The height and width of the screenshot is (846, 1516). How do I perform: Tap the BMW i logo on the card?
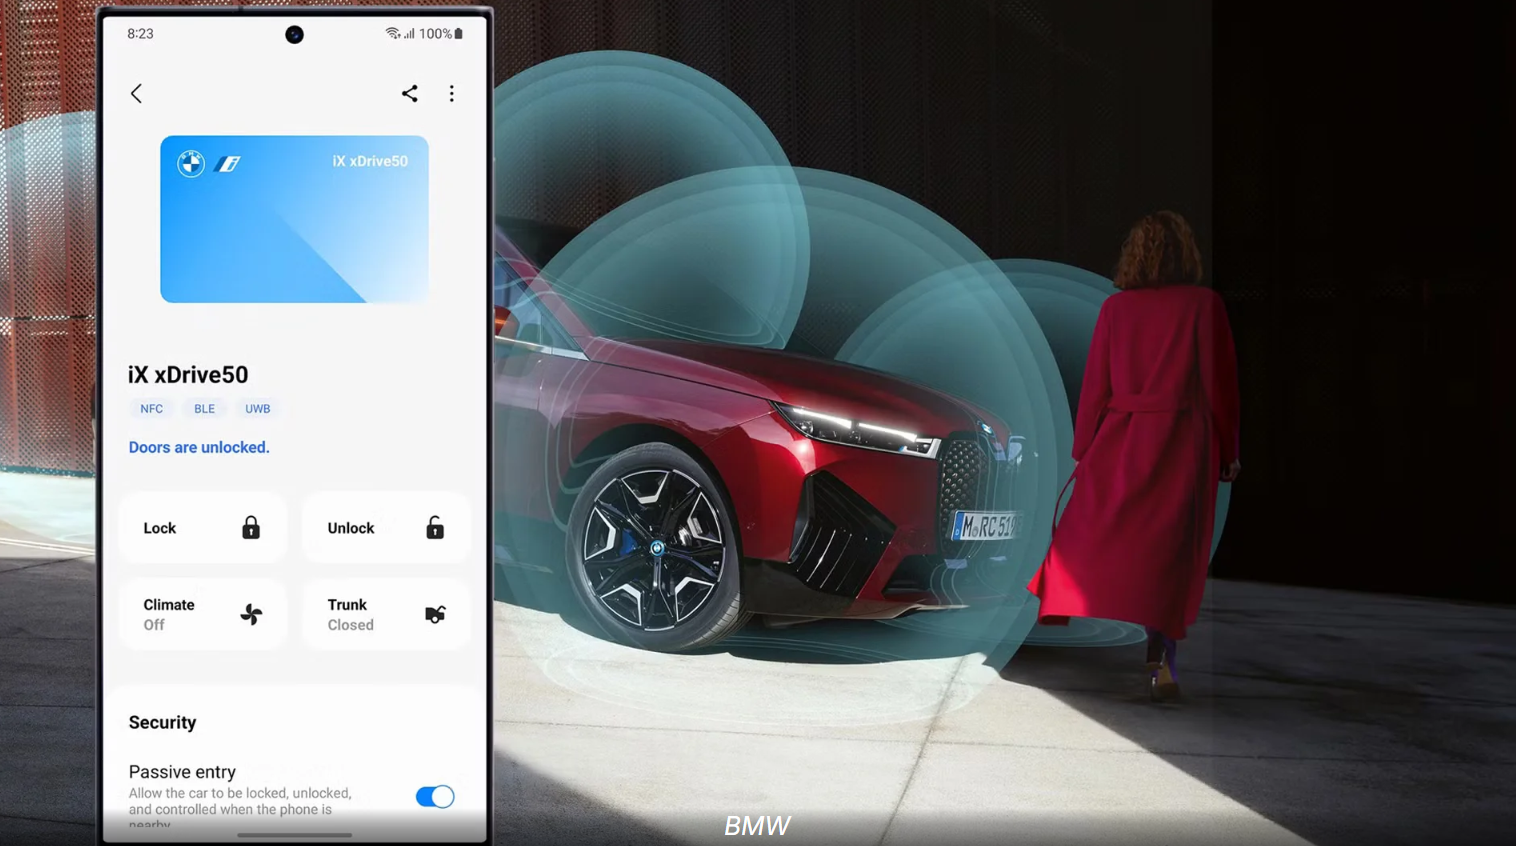227,163
